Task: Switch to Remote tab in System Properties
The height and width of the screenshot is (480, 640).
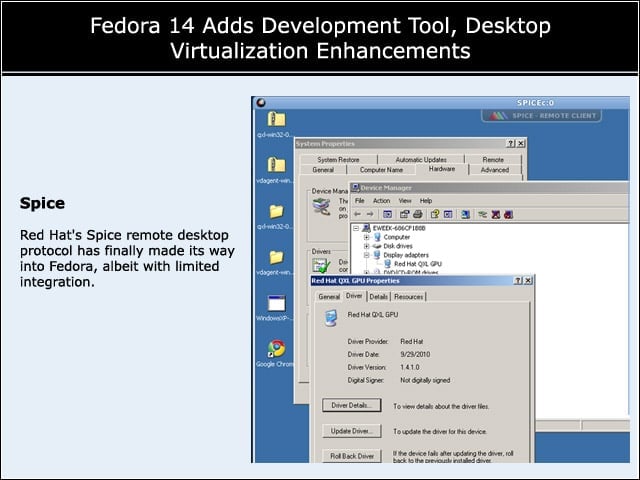Action: (493, 160)
